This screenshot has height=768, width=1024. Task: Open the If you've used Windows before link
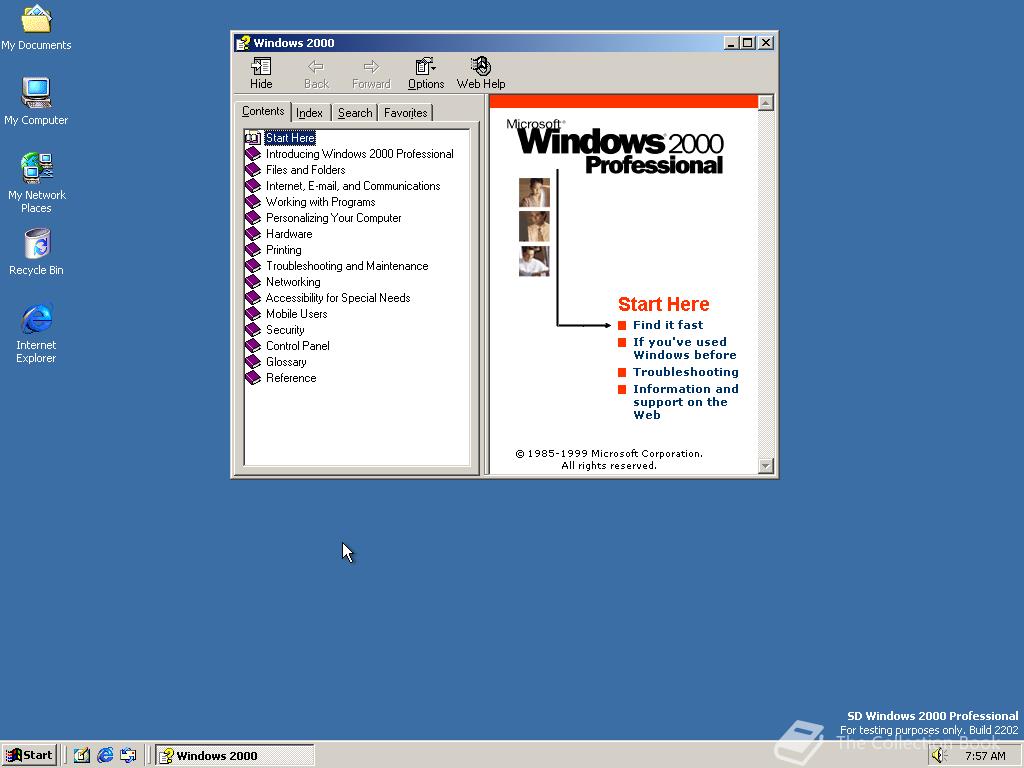tap(684, 349)
